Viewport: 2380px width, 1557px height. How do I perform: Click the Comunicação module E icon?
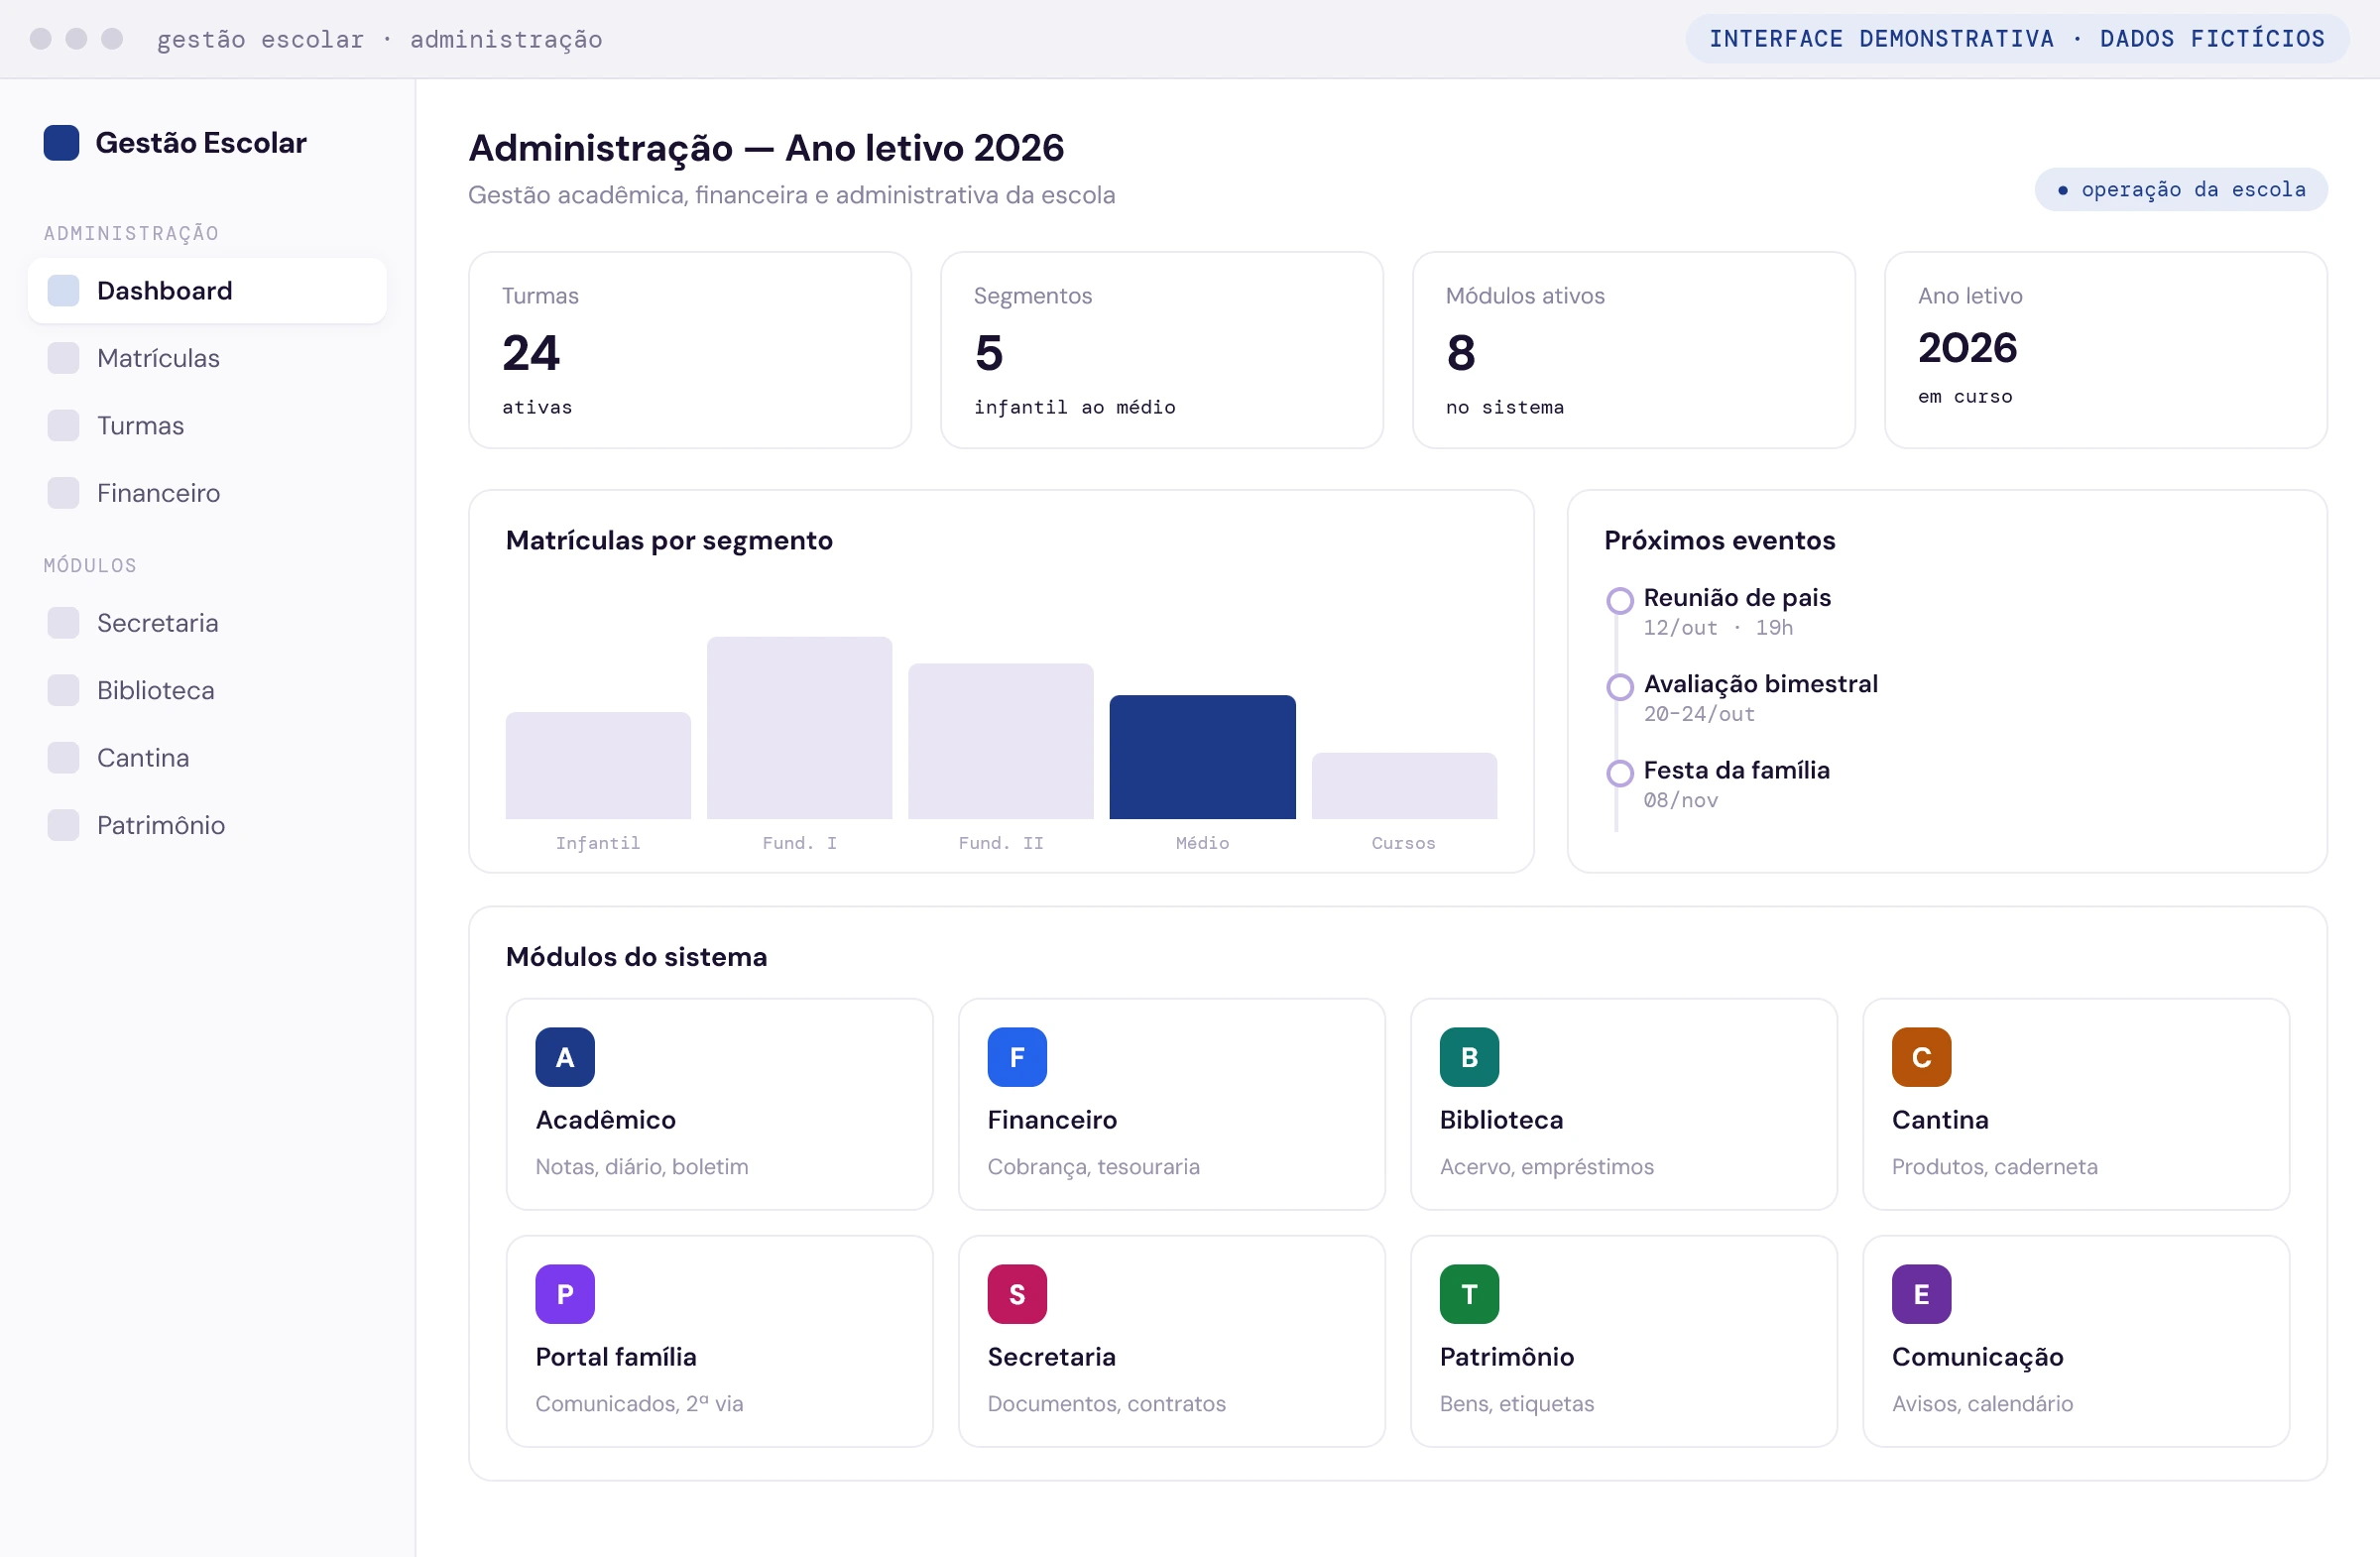point(1921,1294)
